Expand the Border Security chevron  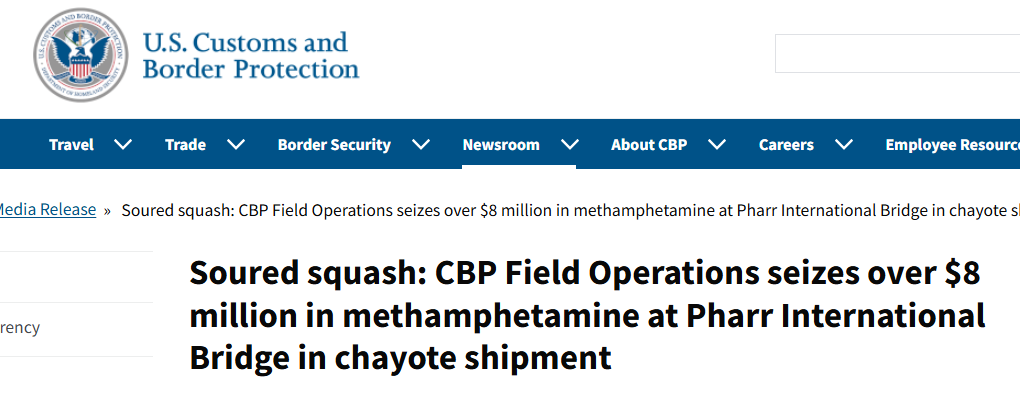[x=421, y=144]
